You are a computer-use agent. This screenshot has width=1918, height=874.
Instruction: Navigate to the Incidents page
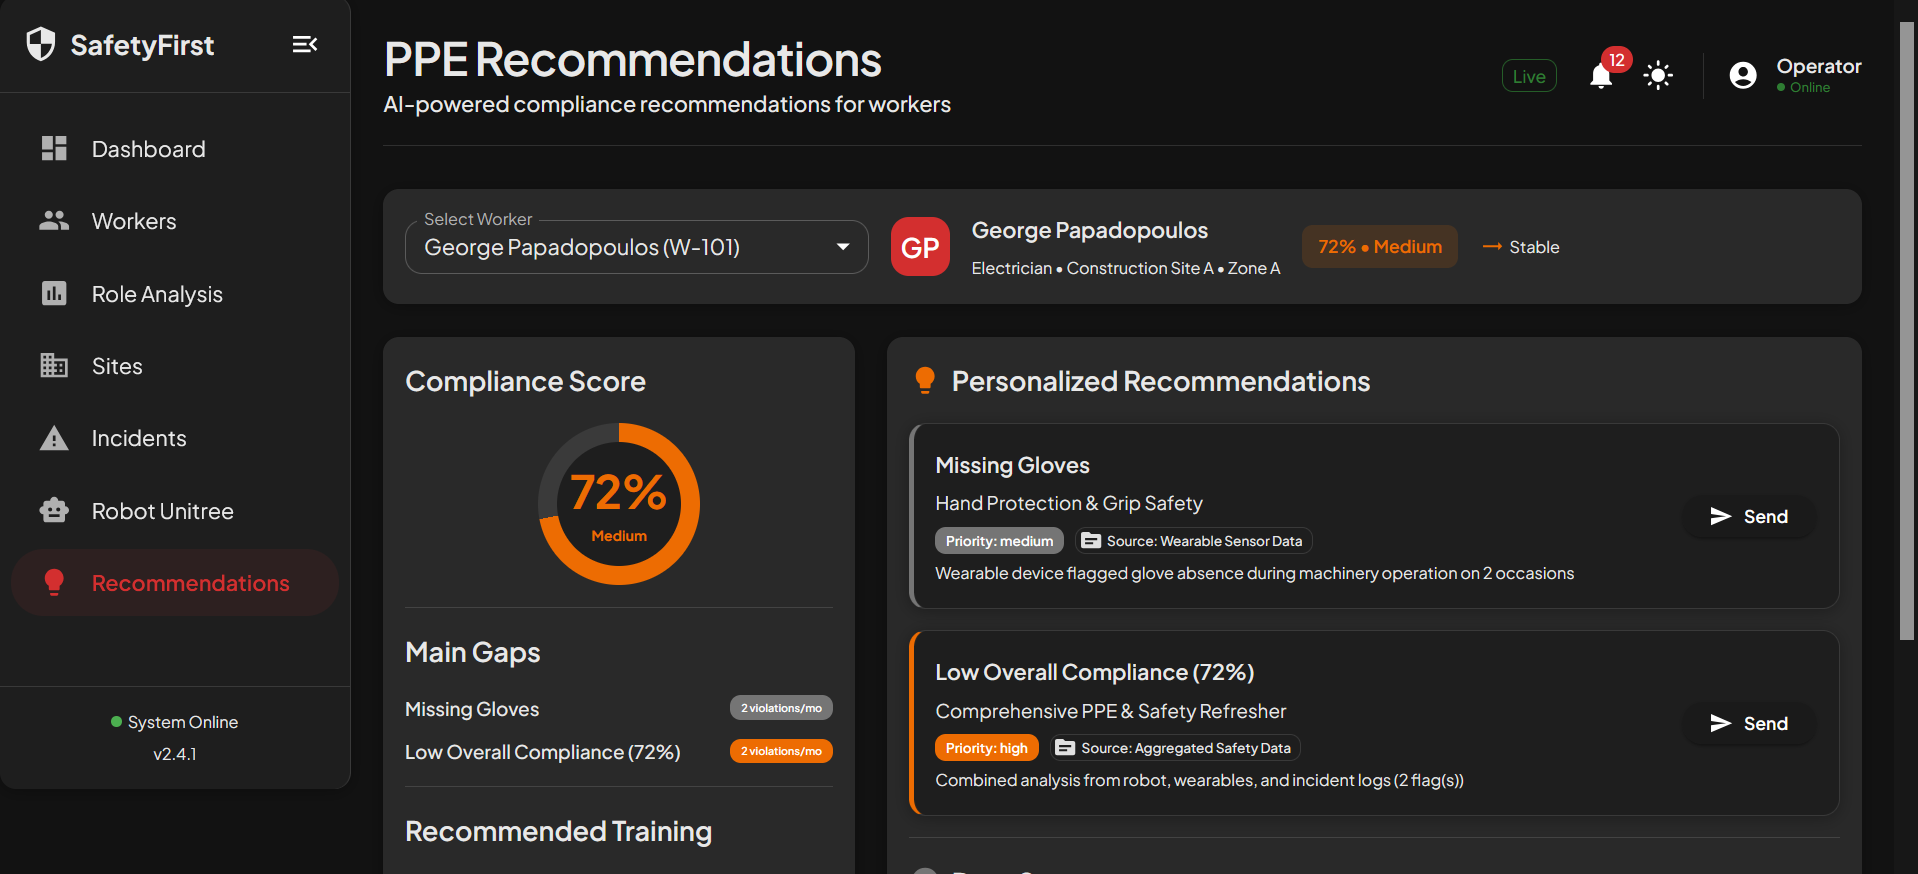(x=175, y=438)
